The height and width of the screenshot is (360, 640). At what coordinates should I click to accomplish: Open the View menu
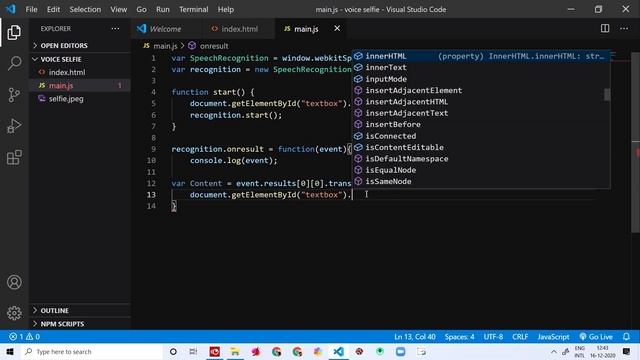pos(118,9)
